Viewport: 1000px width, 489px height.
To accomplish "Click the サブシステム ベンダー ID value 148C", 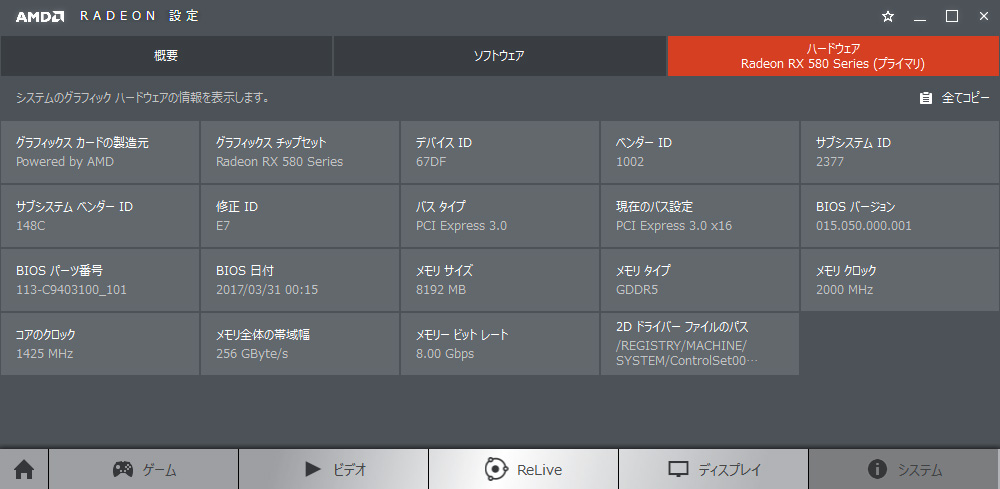I will click(x=31, y=226).
